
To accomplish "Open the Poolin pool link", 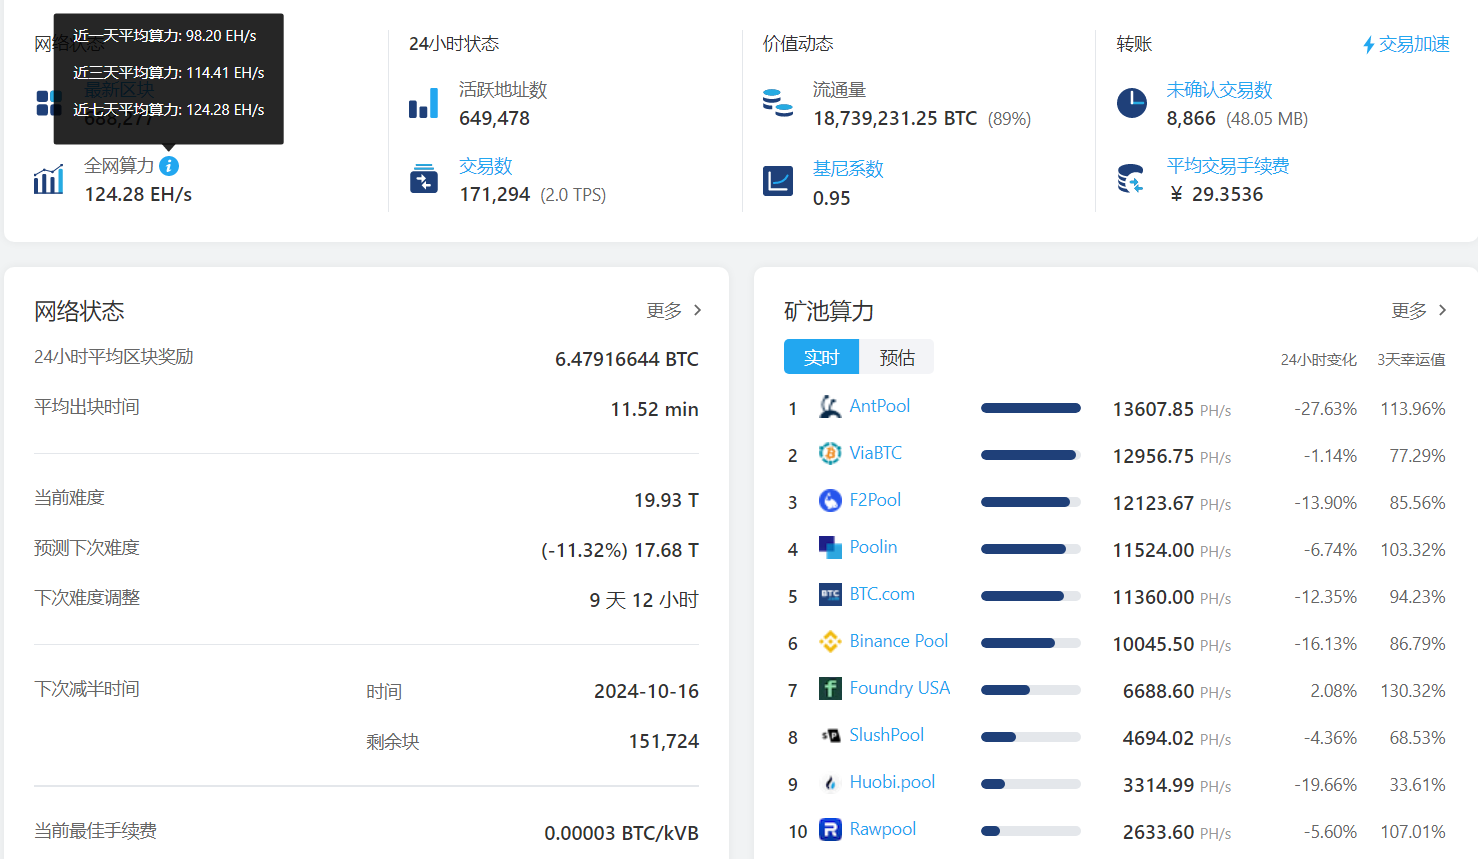I will pos(873,547).
